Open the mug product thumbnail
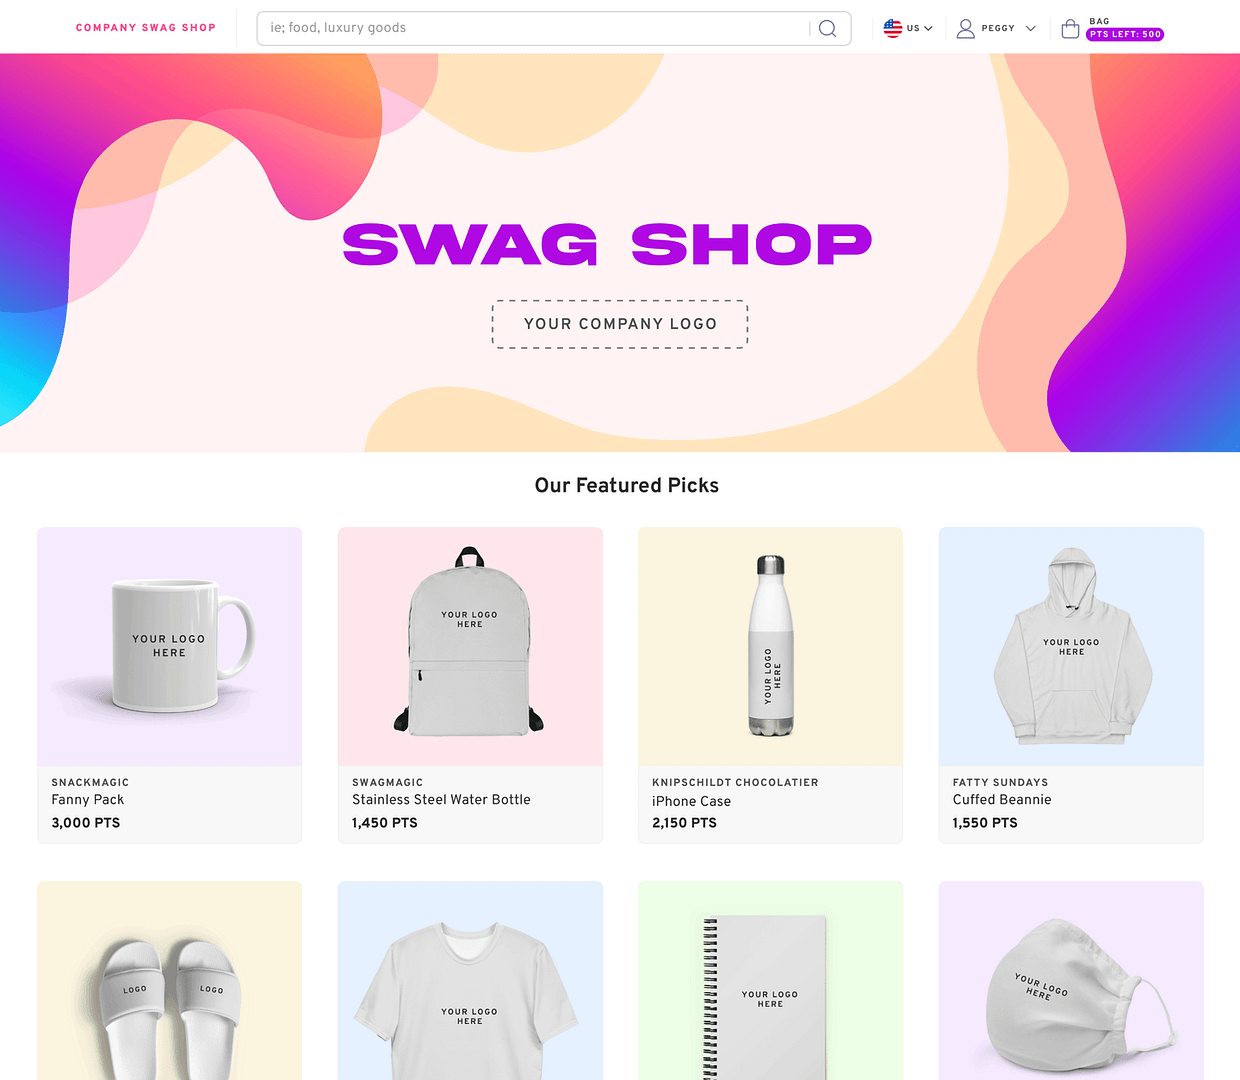The image size is (1240, 1080). click(x=170, y=647)
